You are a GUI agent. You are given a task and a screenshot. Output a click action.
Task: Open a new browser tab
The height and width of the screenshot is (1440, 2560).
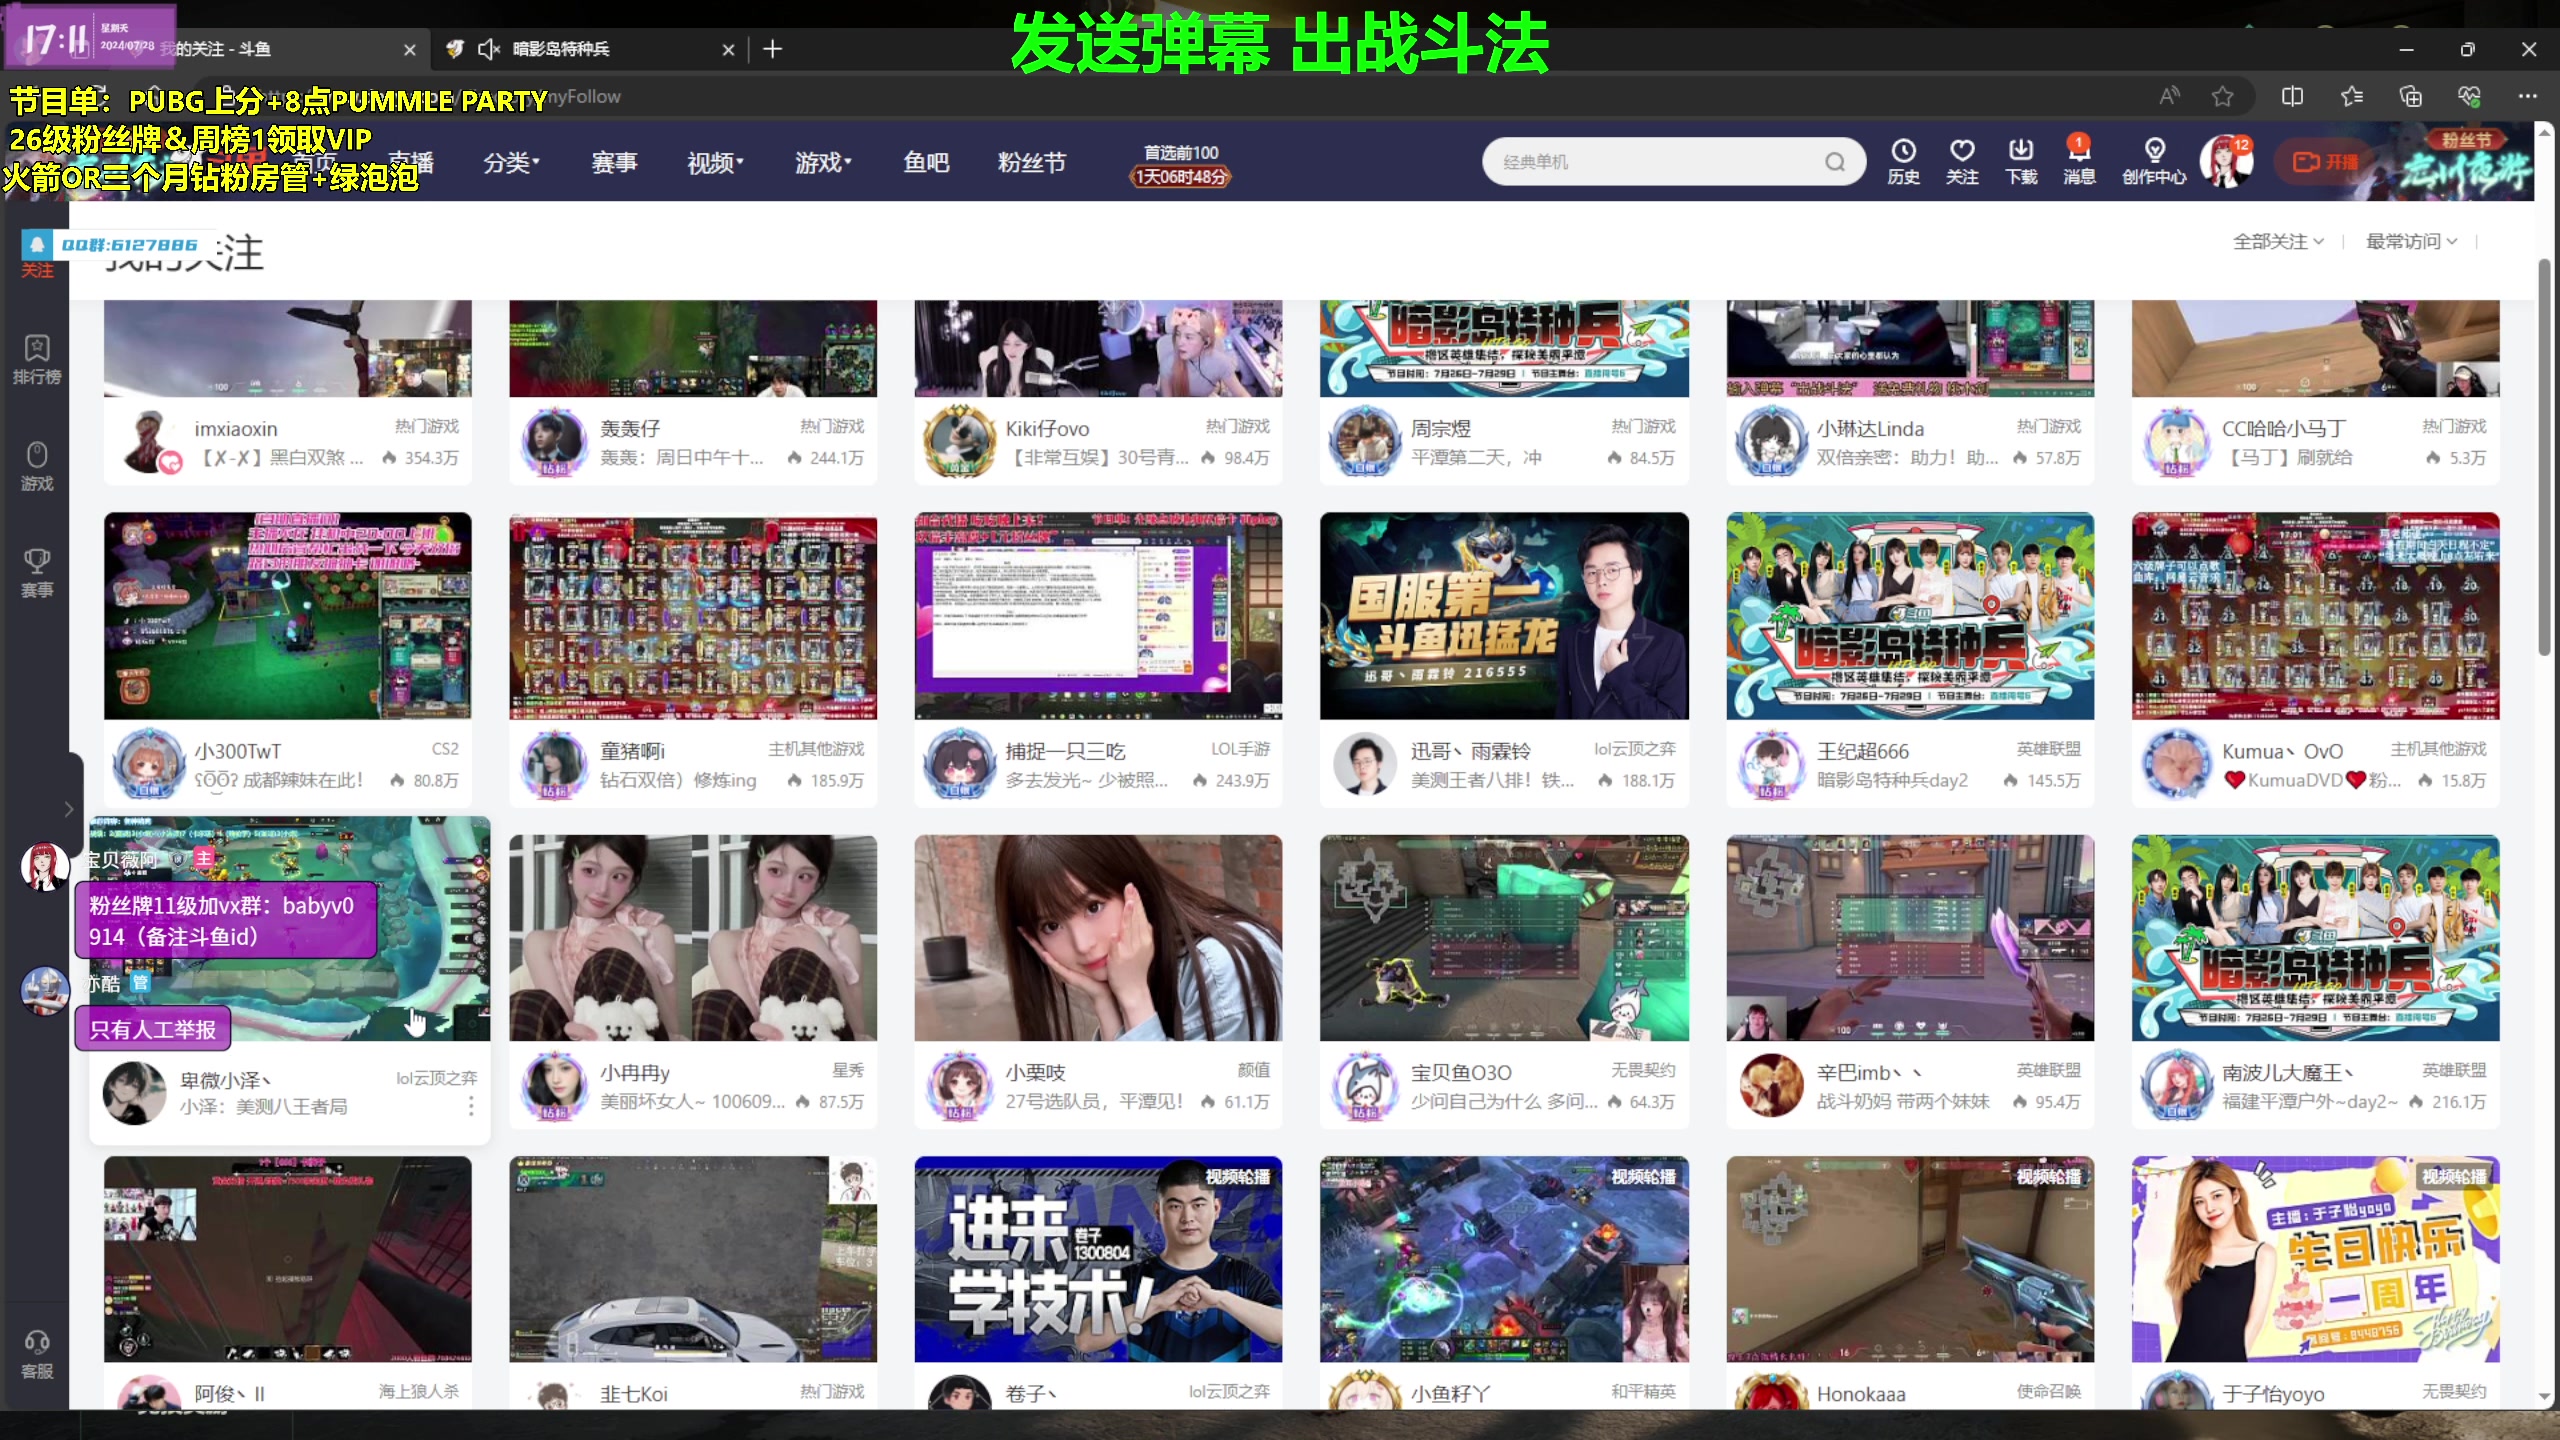point(772,49)
